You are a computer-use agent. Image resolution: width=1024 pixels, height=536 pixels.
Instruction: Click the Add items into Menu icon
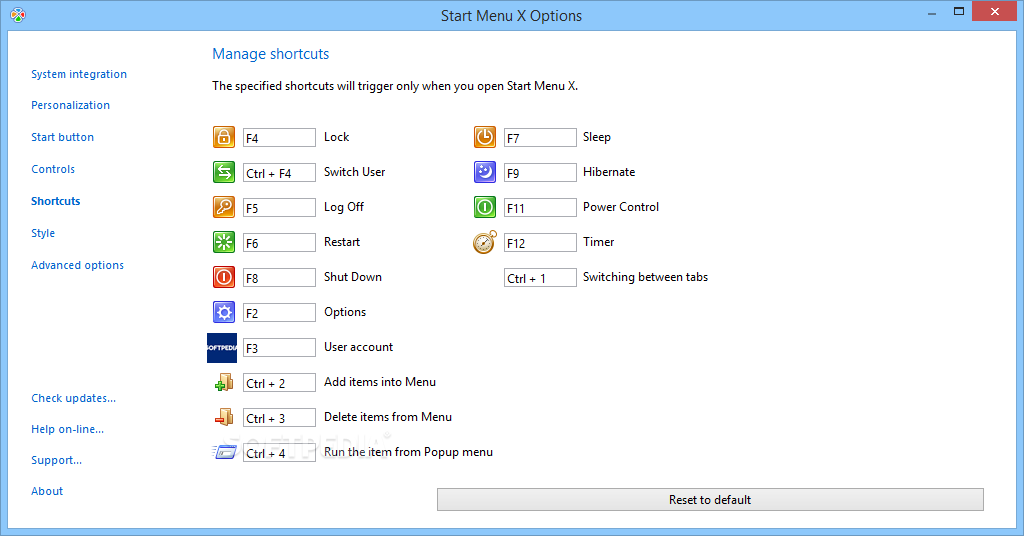[x=224, y=383]
